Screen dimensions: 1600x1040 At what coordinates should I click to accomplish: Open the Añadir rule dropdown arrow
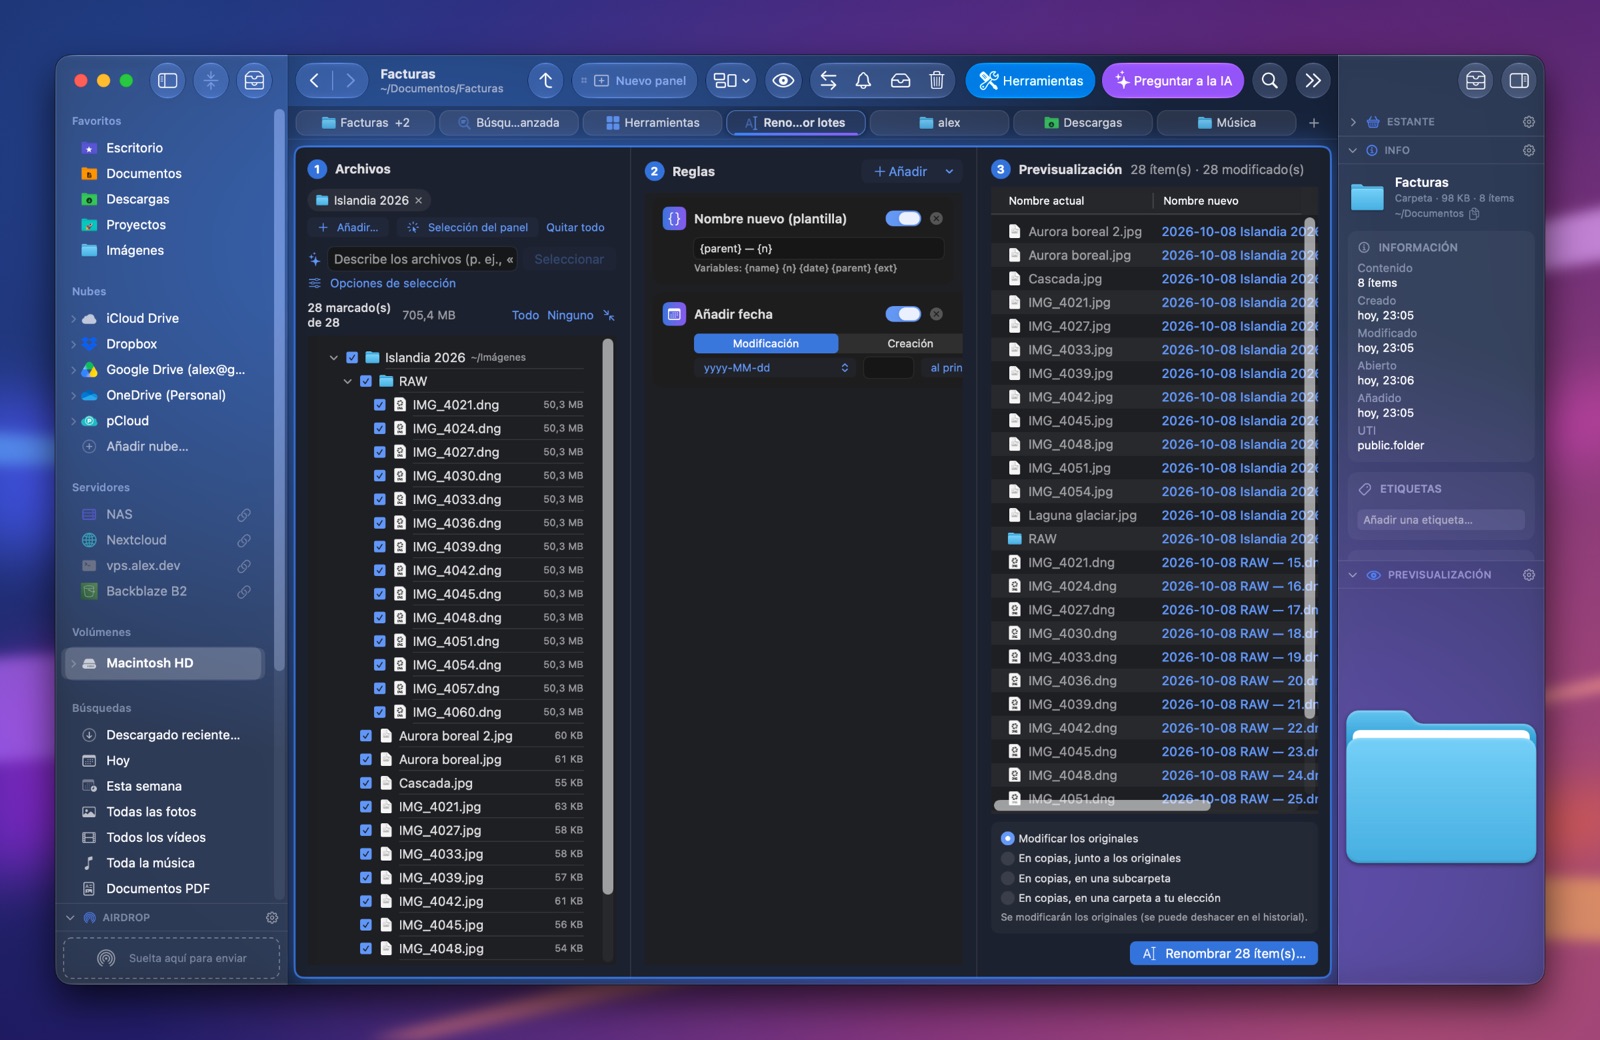point(949,172)
